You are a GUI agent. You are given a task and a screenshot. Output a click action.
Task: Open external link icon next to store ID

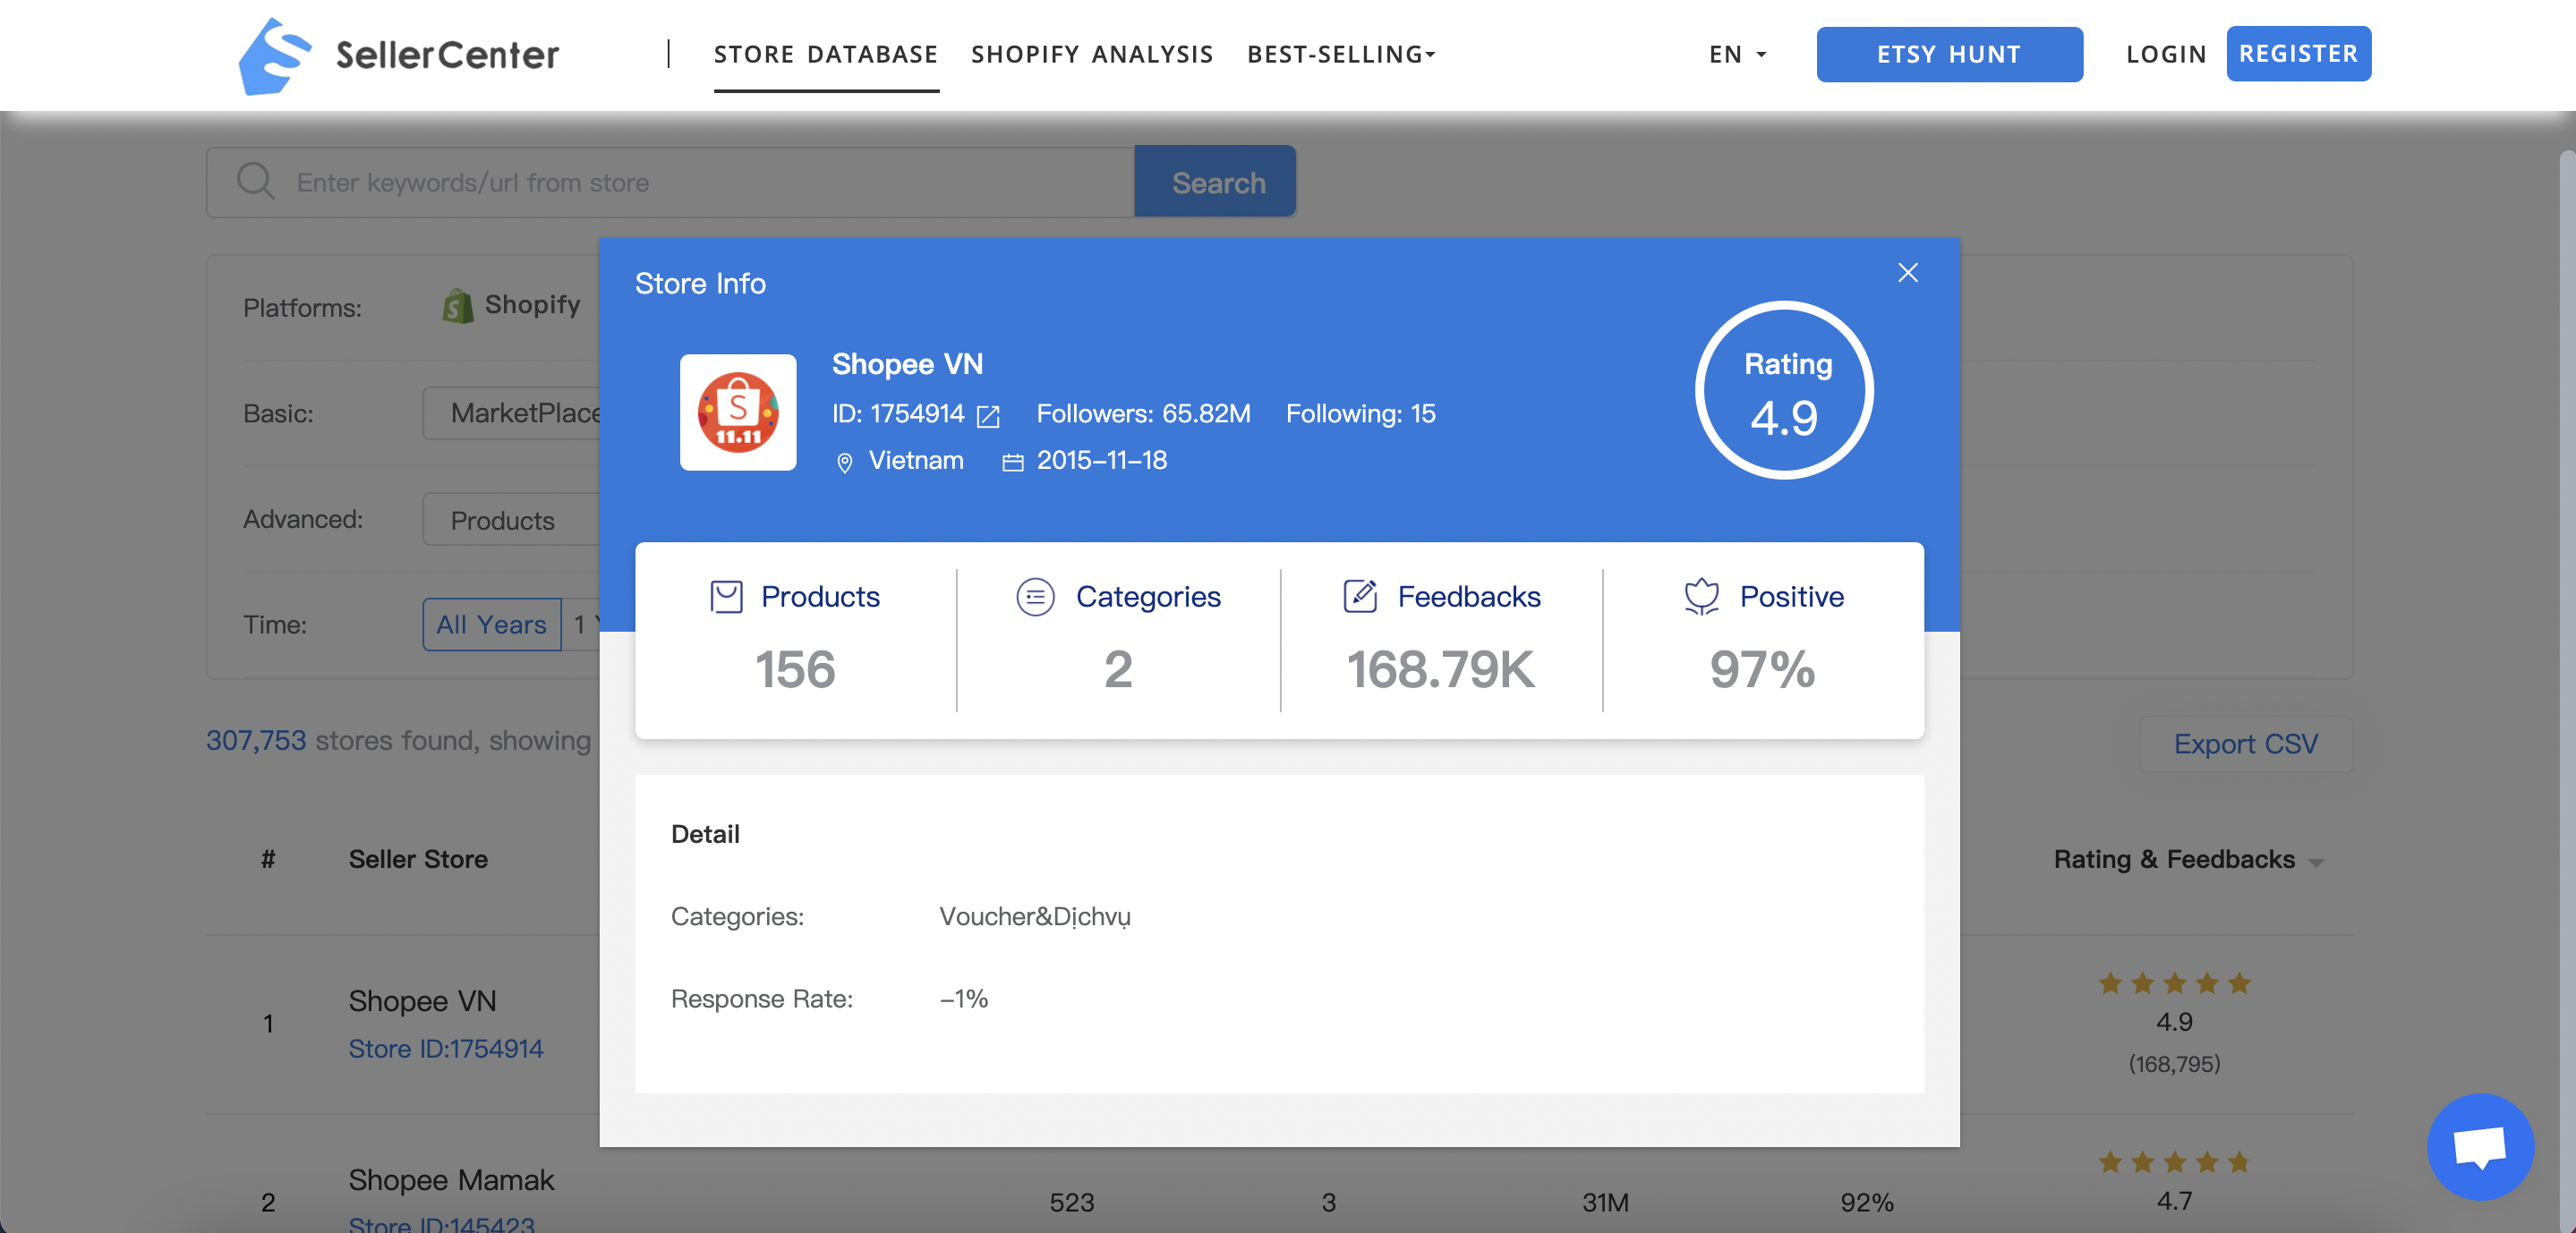(x=988, y=416)
